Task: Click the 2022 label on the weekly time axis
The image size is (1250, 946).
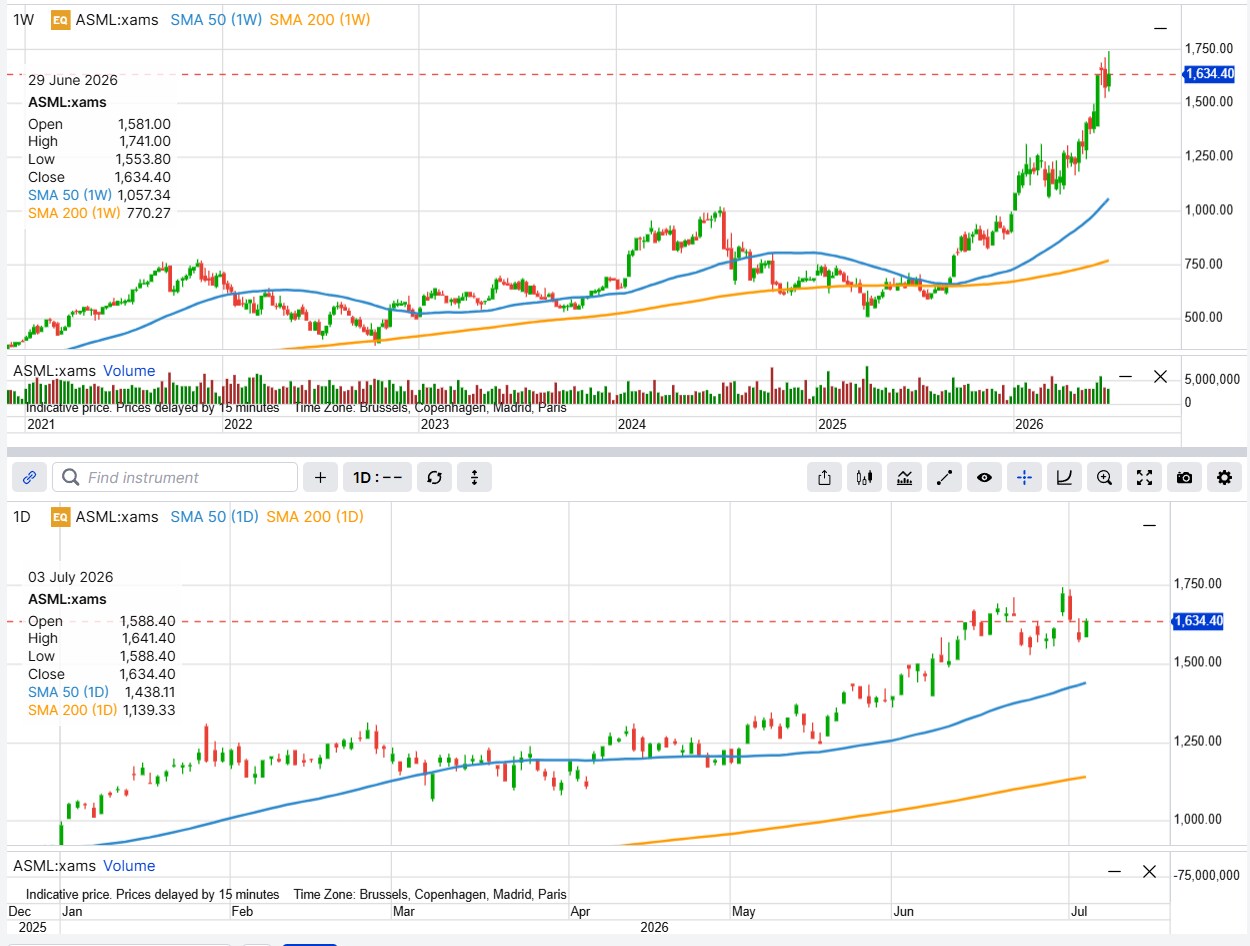Action: pos(238,424)
